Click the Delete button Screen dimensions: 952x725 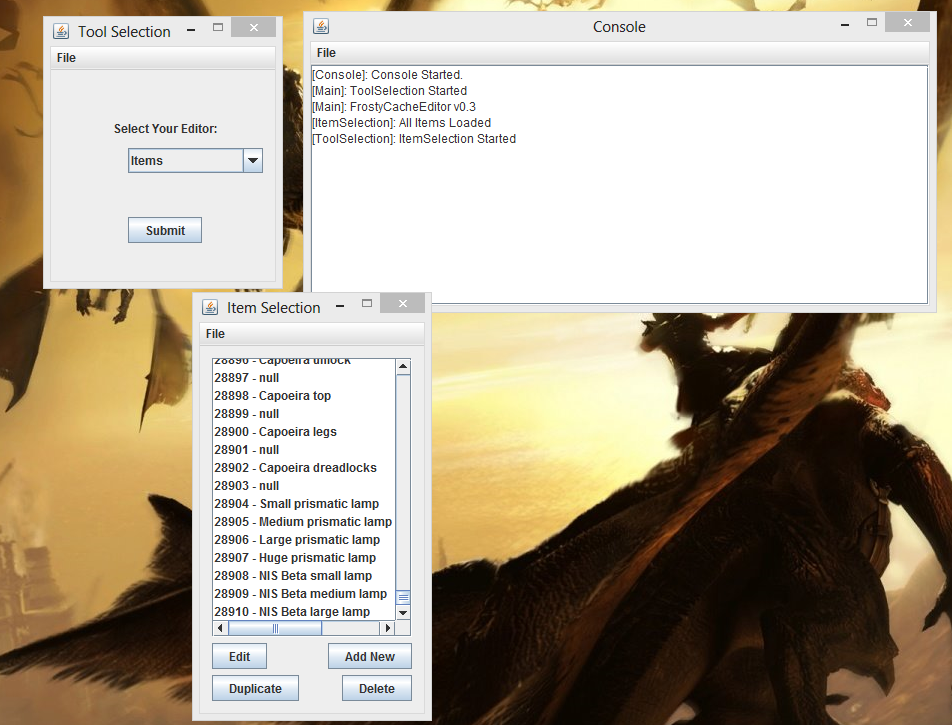(x=376, y=689)
